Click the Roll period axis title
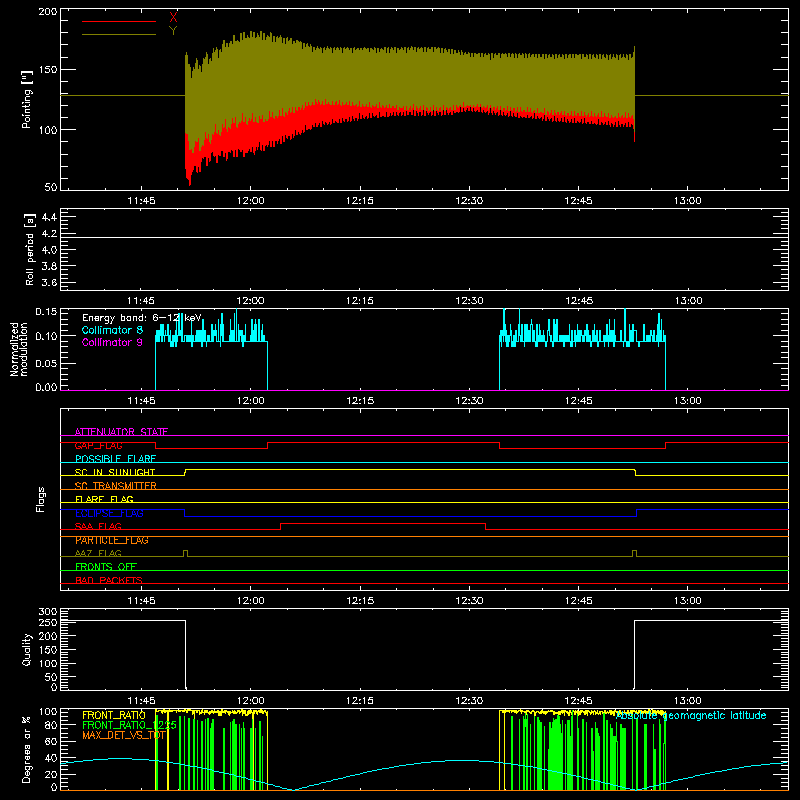 coord(30,249)
